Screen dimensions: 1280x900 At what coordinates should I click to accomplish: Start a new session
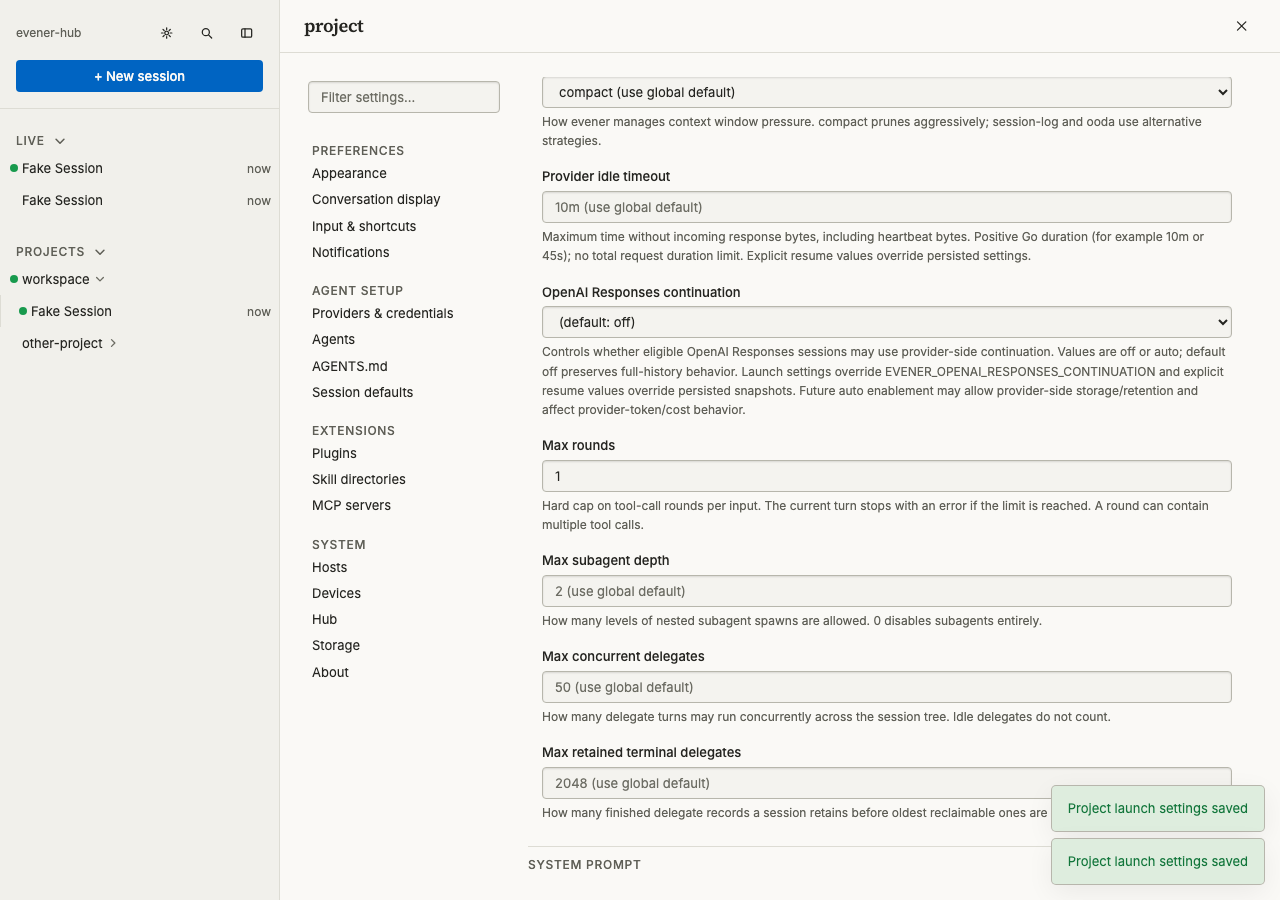[x=139, y=76]
